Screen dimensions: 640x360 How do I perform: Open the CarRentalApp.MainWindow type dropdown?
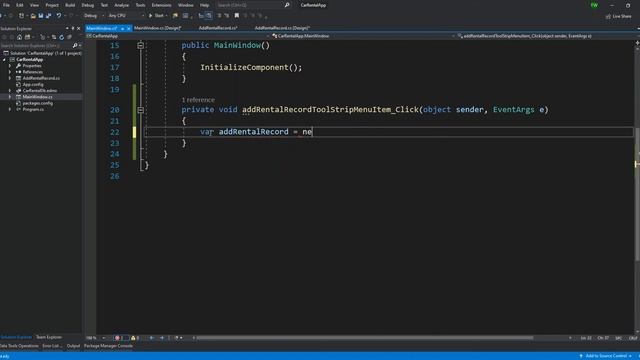[363, 36]
